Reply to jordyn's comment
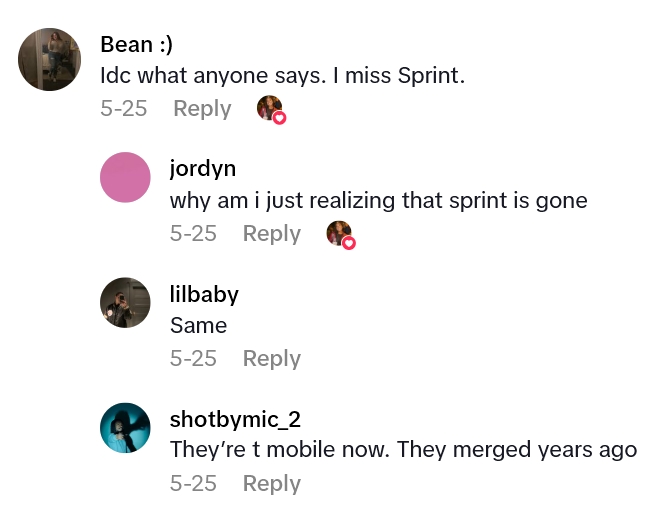 coord(272,234)
